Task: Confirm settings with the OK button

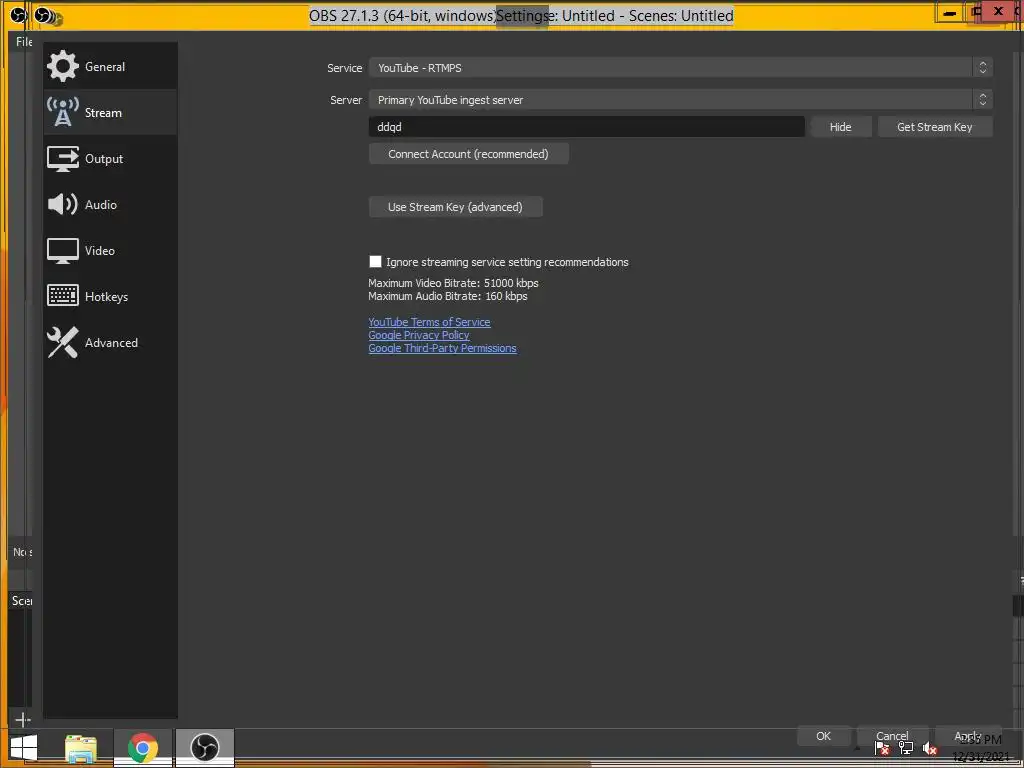Action: [x=824, y=736]
